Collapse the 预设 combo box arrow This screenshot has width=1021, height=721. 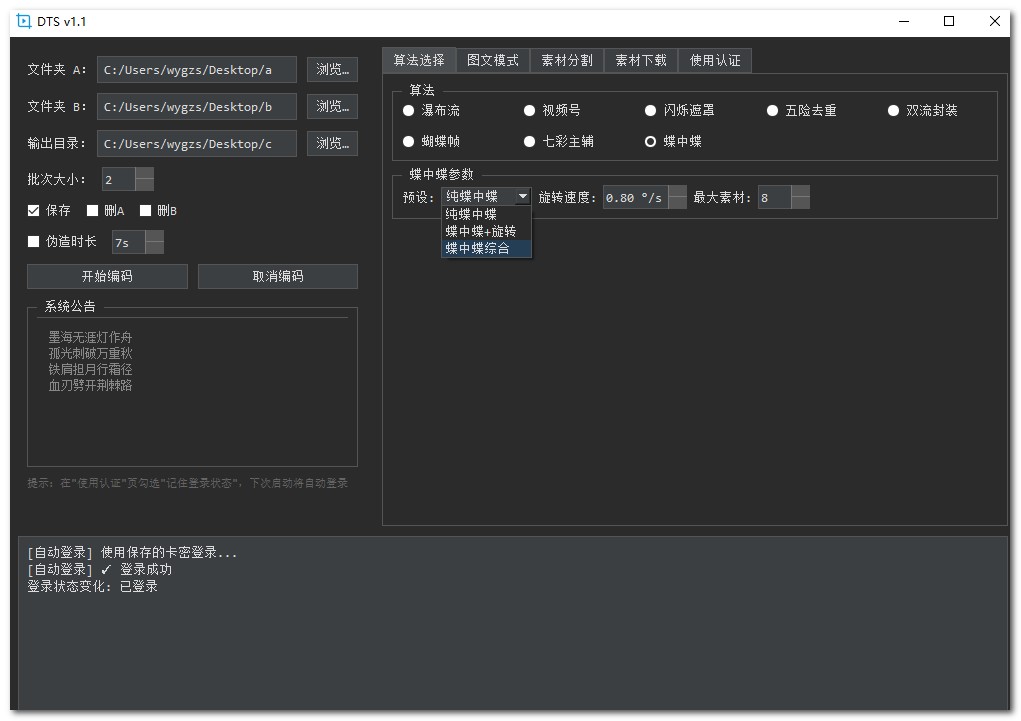[x=522, y=197]
